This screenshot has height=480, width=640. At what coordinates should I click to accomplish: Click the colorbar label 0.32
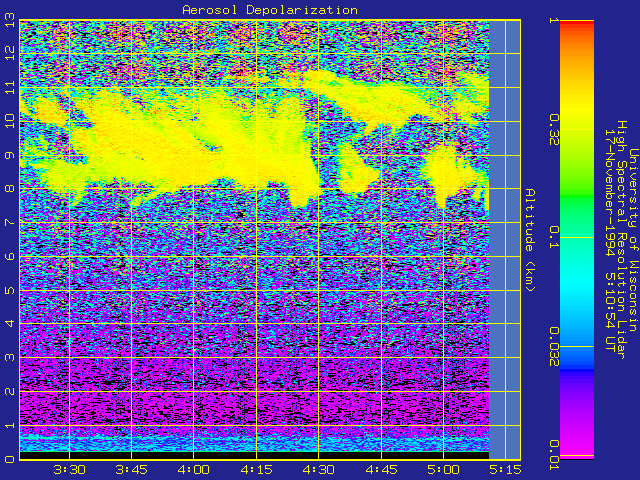coord(554,130)
